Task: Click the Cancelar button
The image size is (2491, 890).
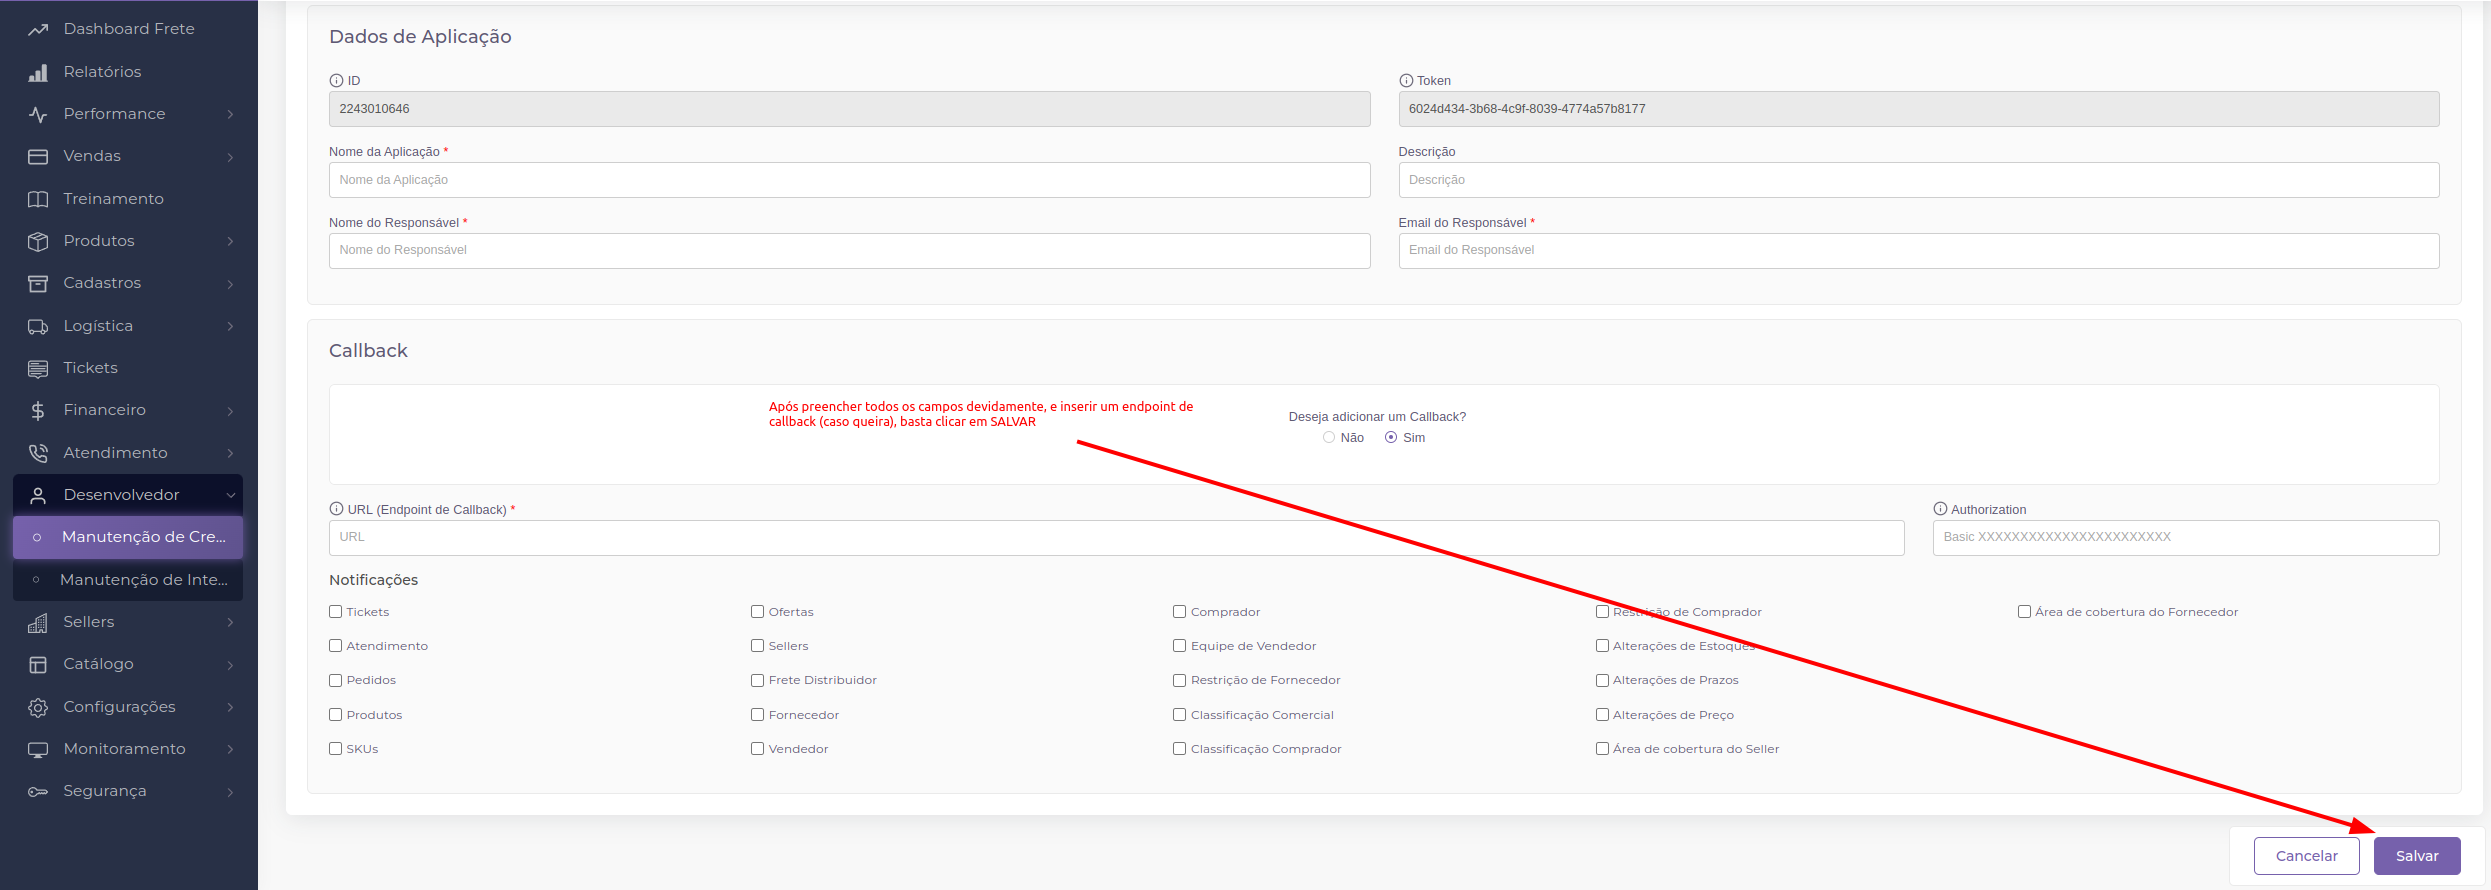Action: tap(2306, 856)
